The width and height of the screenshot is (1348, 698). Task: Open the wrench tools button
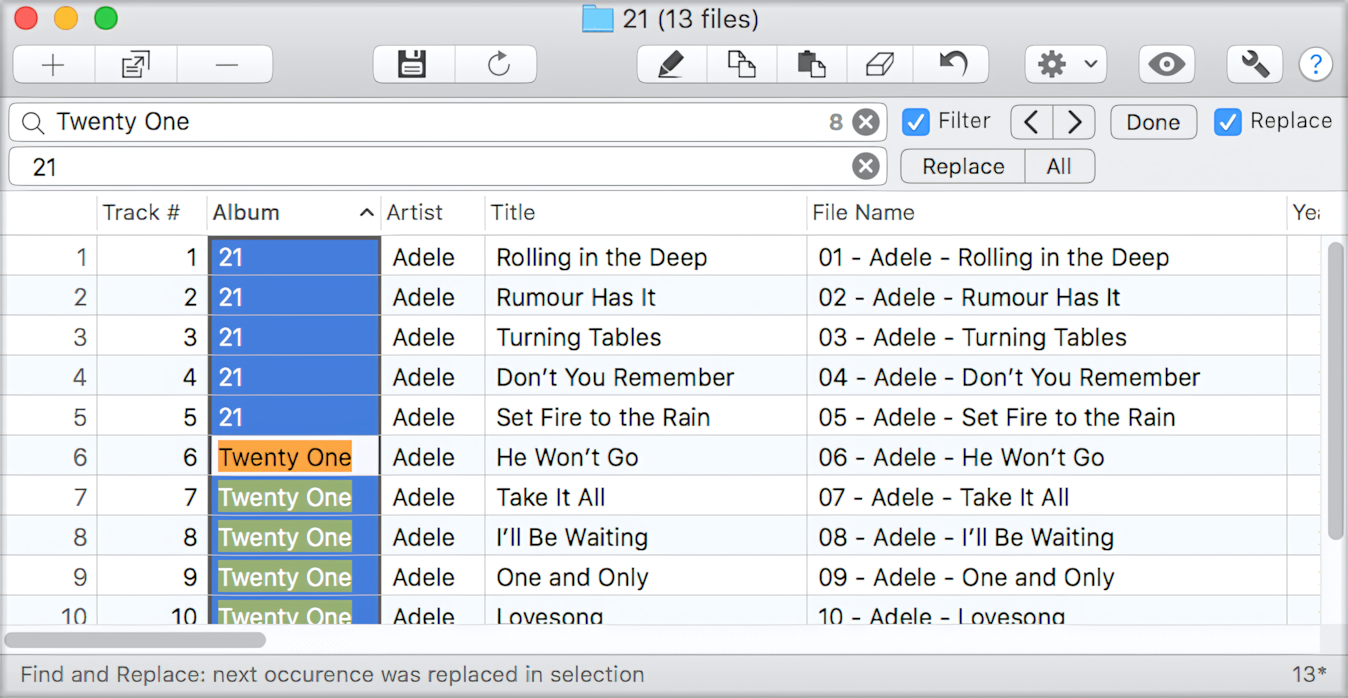click(x=1254, y=65)
